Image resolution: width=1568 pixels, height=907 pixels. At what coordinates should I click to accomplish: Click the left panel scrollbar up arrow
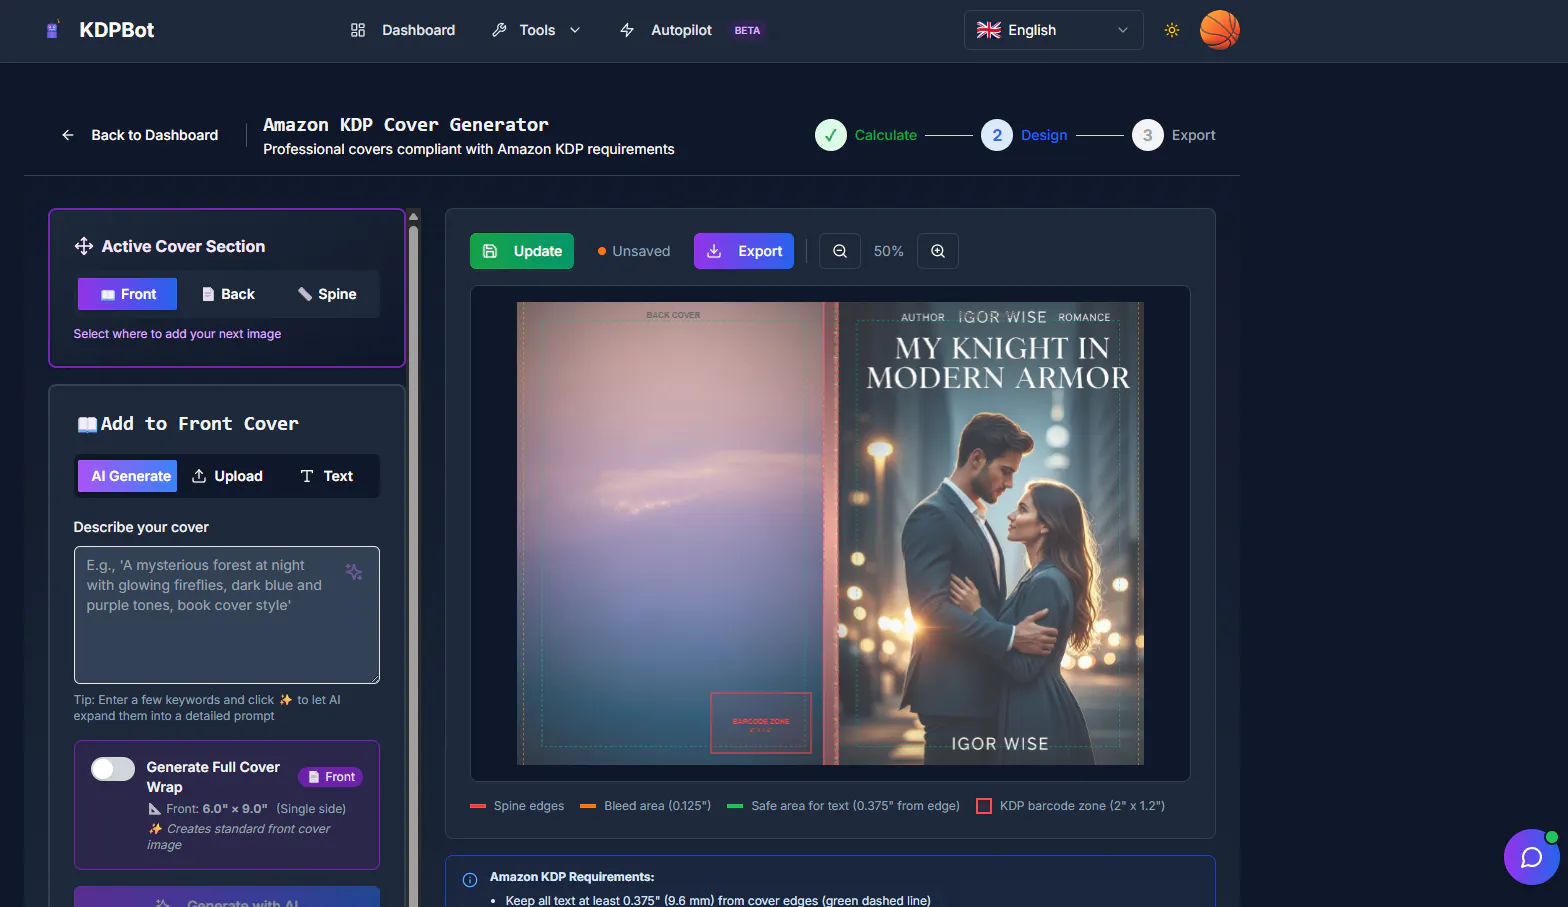click(x=413, y=216)
